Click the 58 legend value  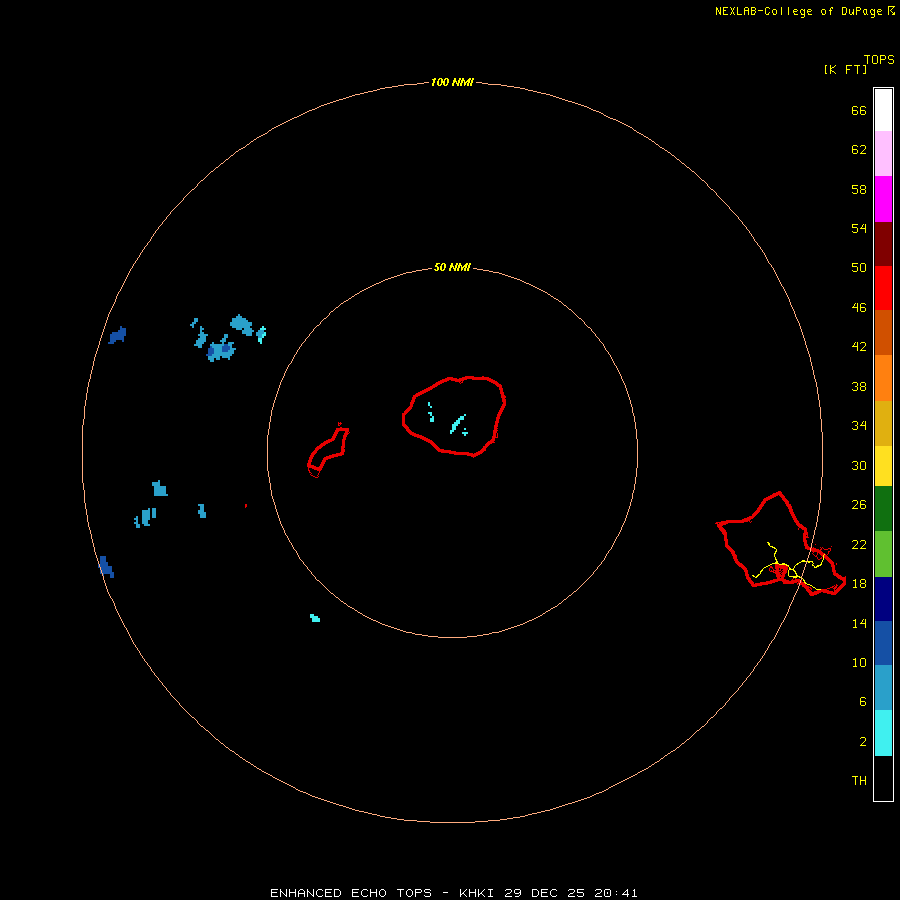pyautogui.click(x=859, y=189)
